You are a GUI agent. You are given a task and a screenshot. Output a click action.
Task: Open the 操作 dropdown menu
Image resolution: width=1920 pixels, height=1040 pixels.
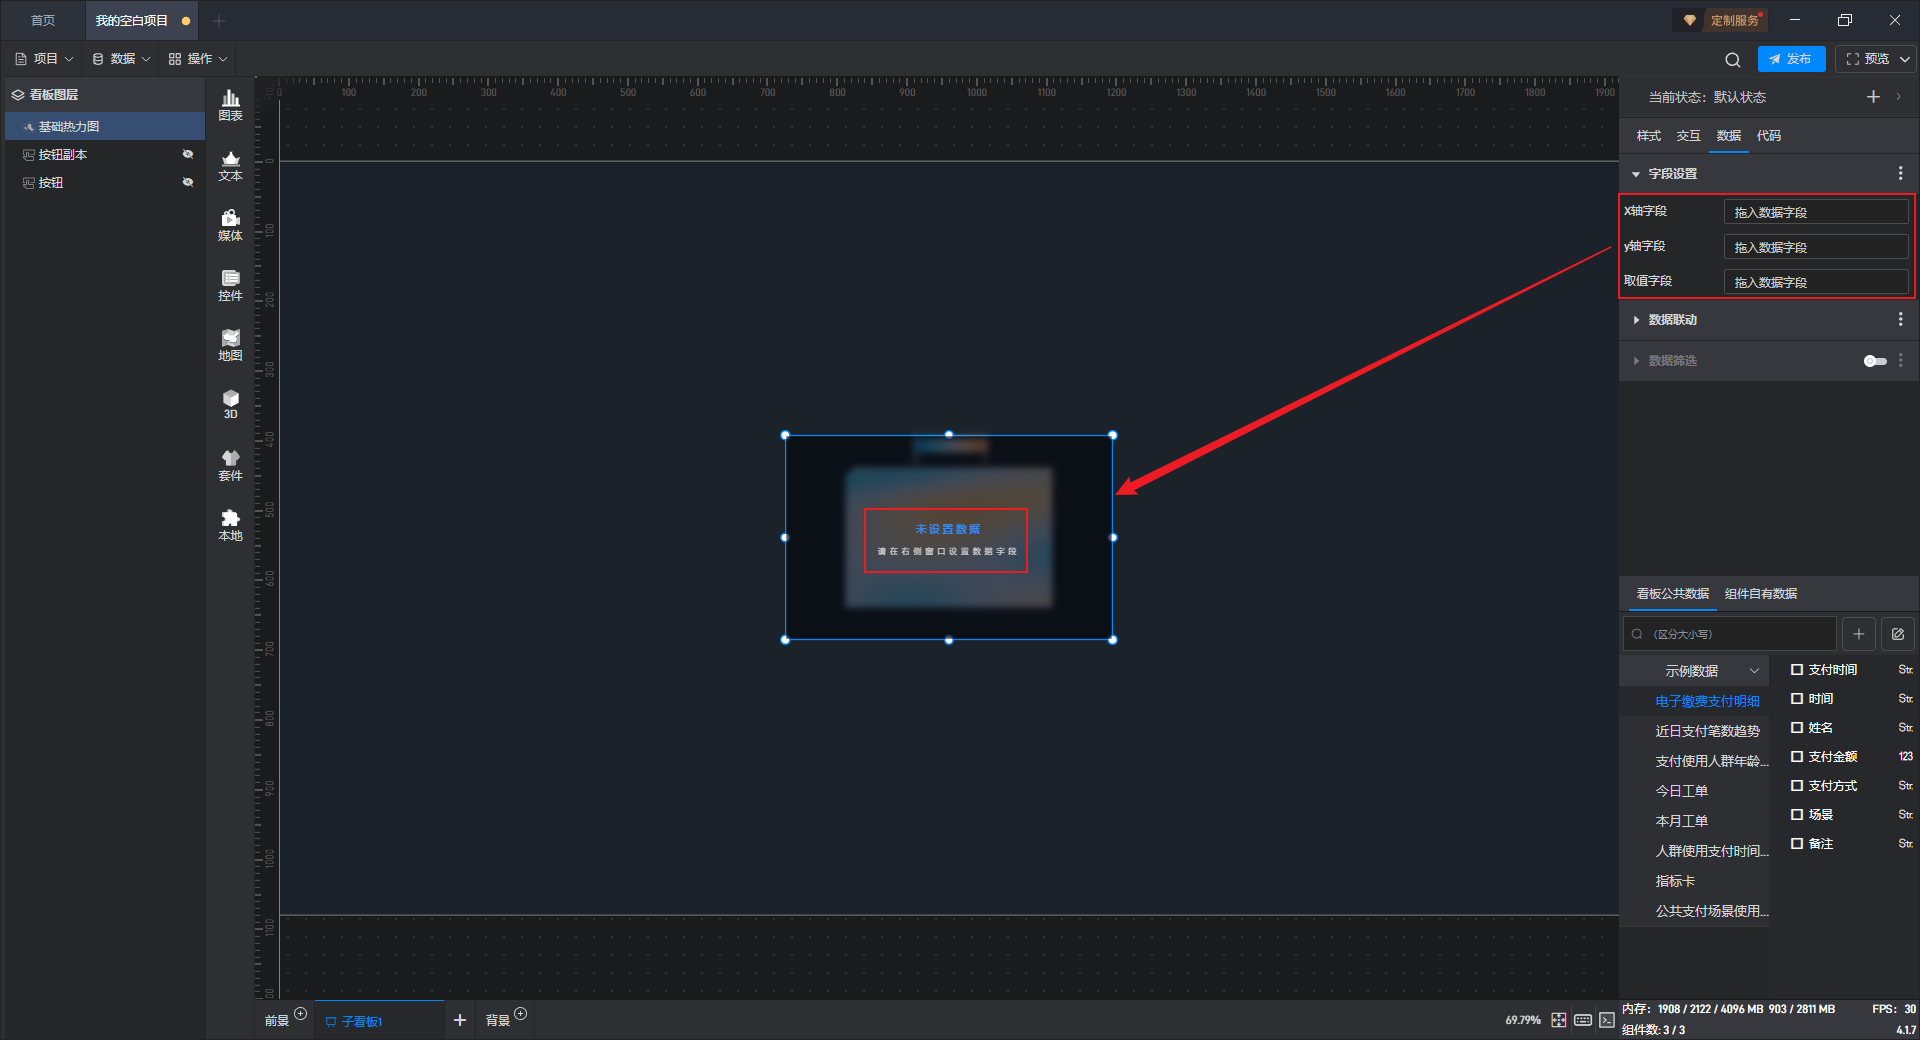[x=198, y=59]
